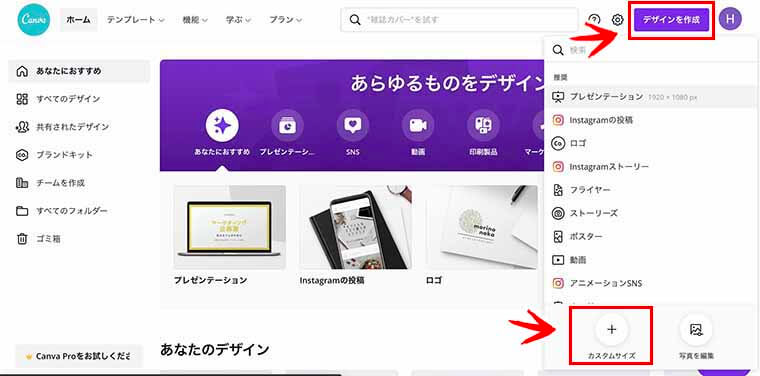Expand the 機能 dropdown menu
This screenshot has width=760, height=376.
[195, 20]
